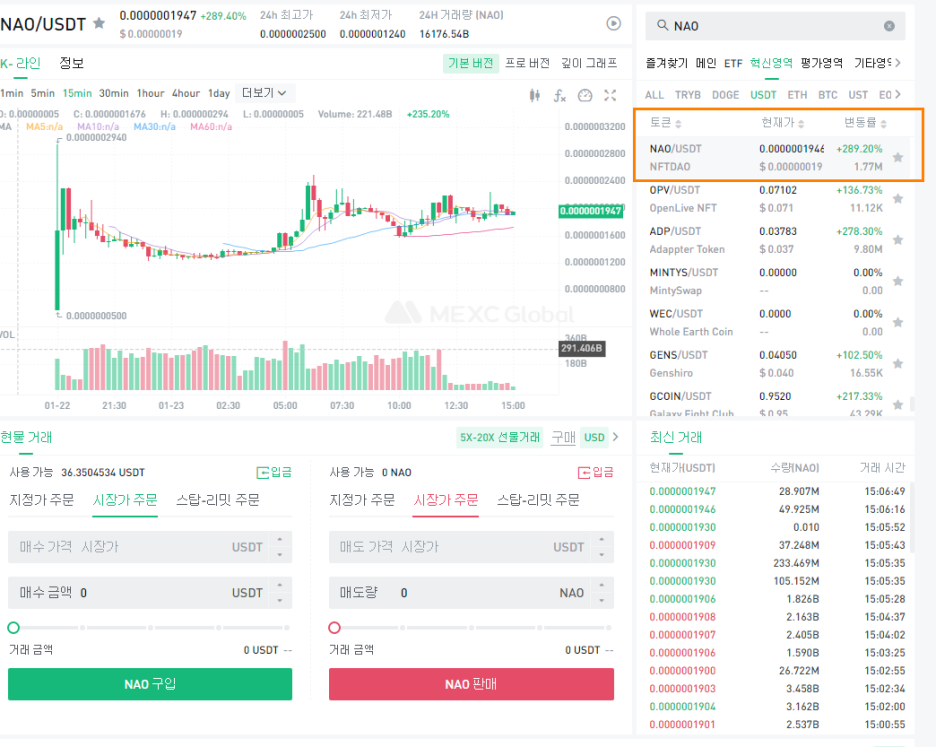This screenshot has width=936, height=747.
Task: Select the 30min timeframe
Action: [x=113, y=93]
